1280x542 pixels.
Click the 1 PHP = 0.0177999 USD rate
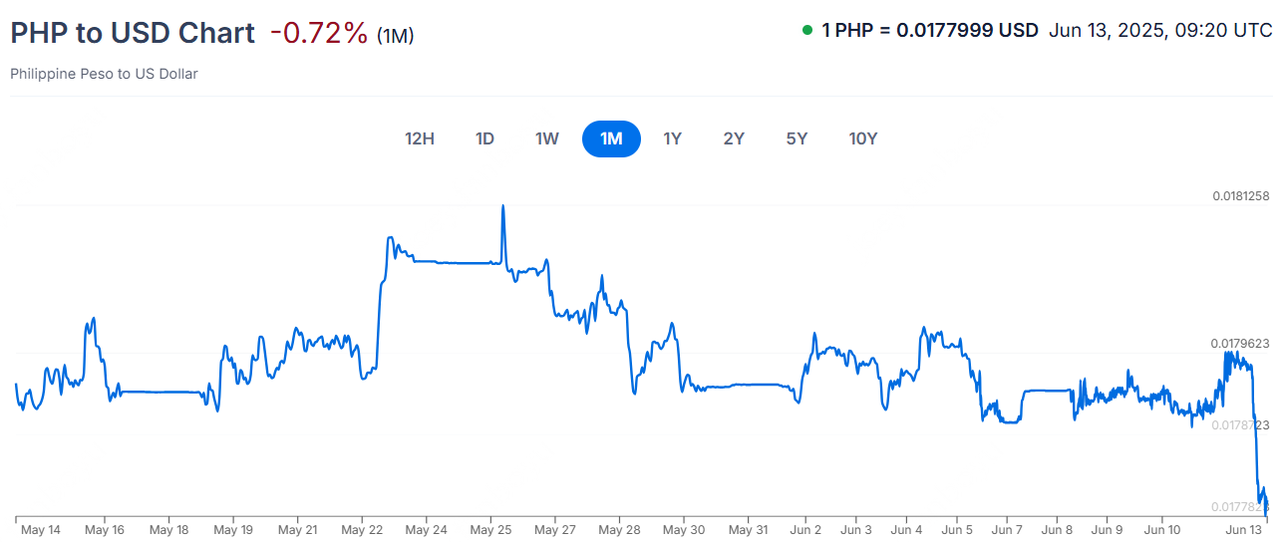(x=929, y=30)
